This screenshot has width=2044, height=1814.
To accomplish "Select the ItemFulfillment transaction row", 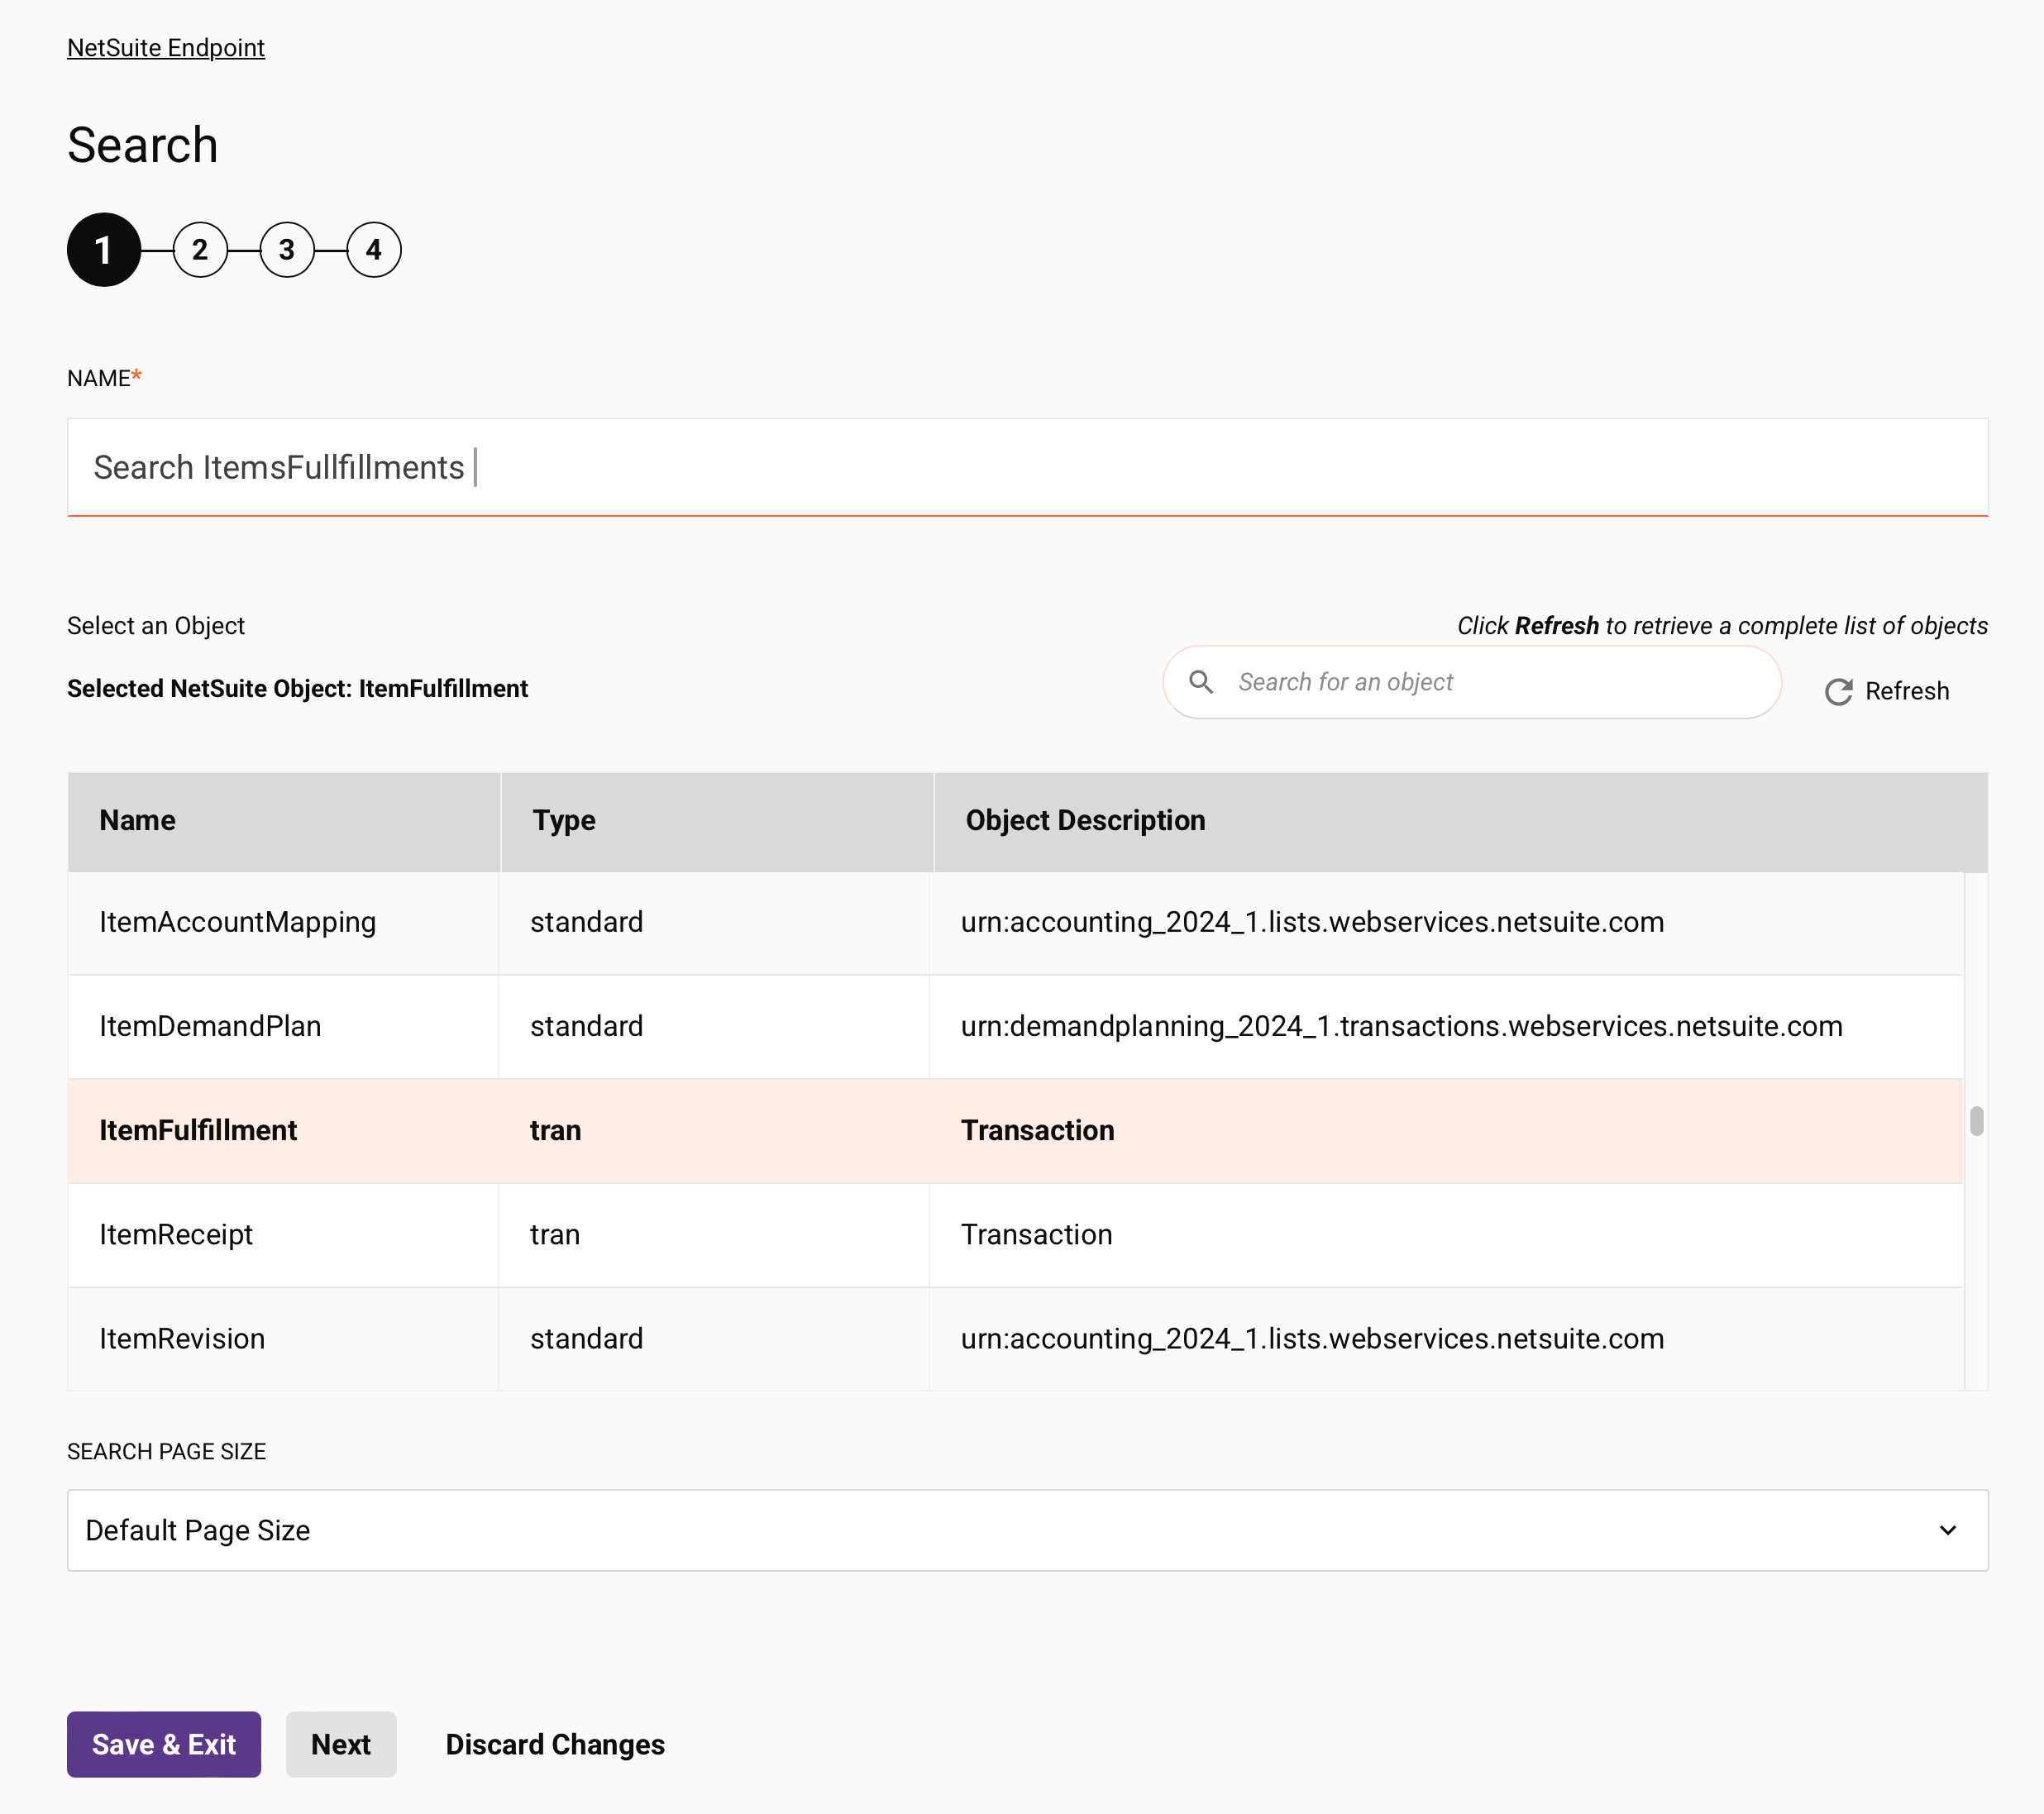I will click(x=198, y=1130).
